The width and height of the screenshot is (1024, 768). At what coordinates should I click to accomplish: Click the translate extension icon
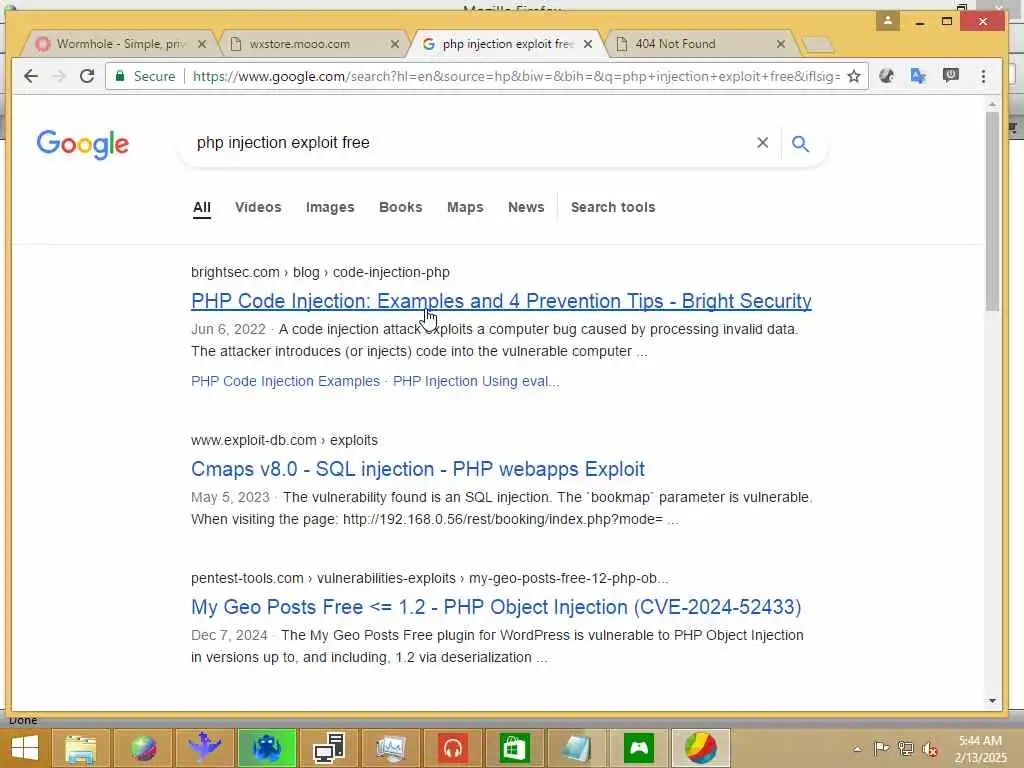tap(918, 76)
